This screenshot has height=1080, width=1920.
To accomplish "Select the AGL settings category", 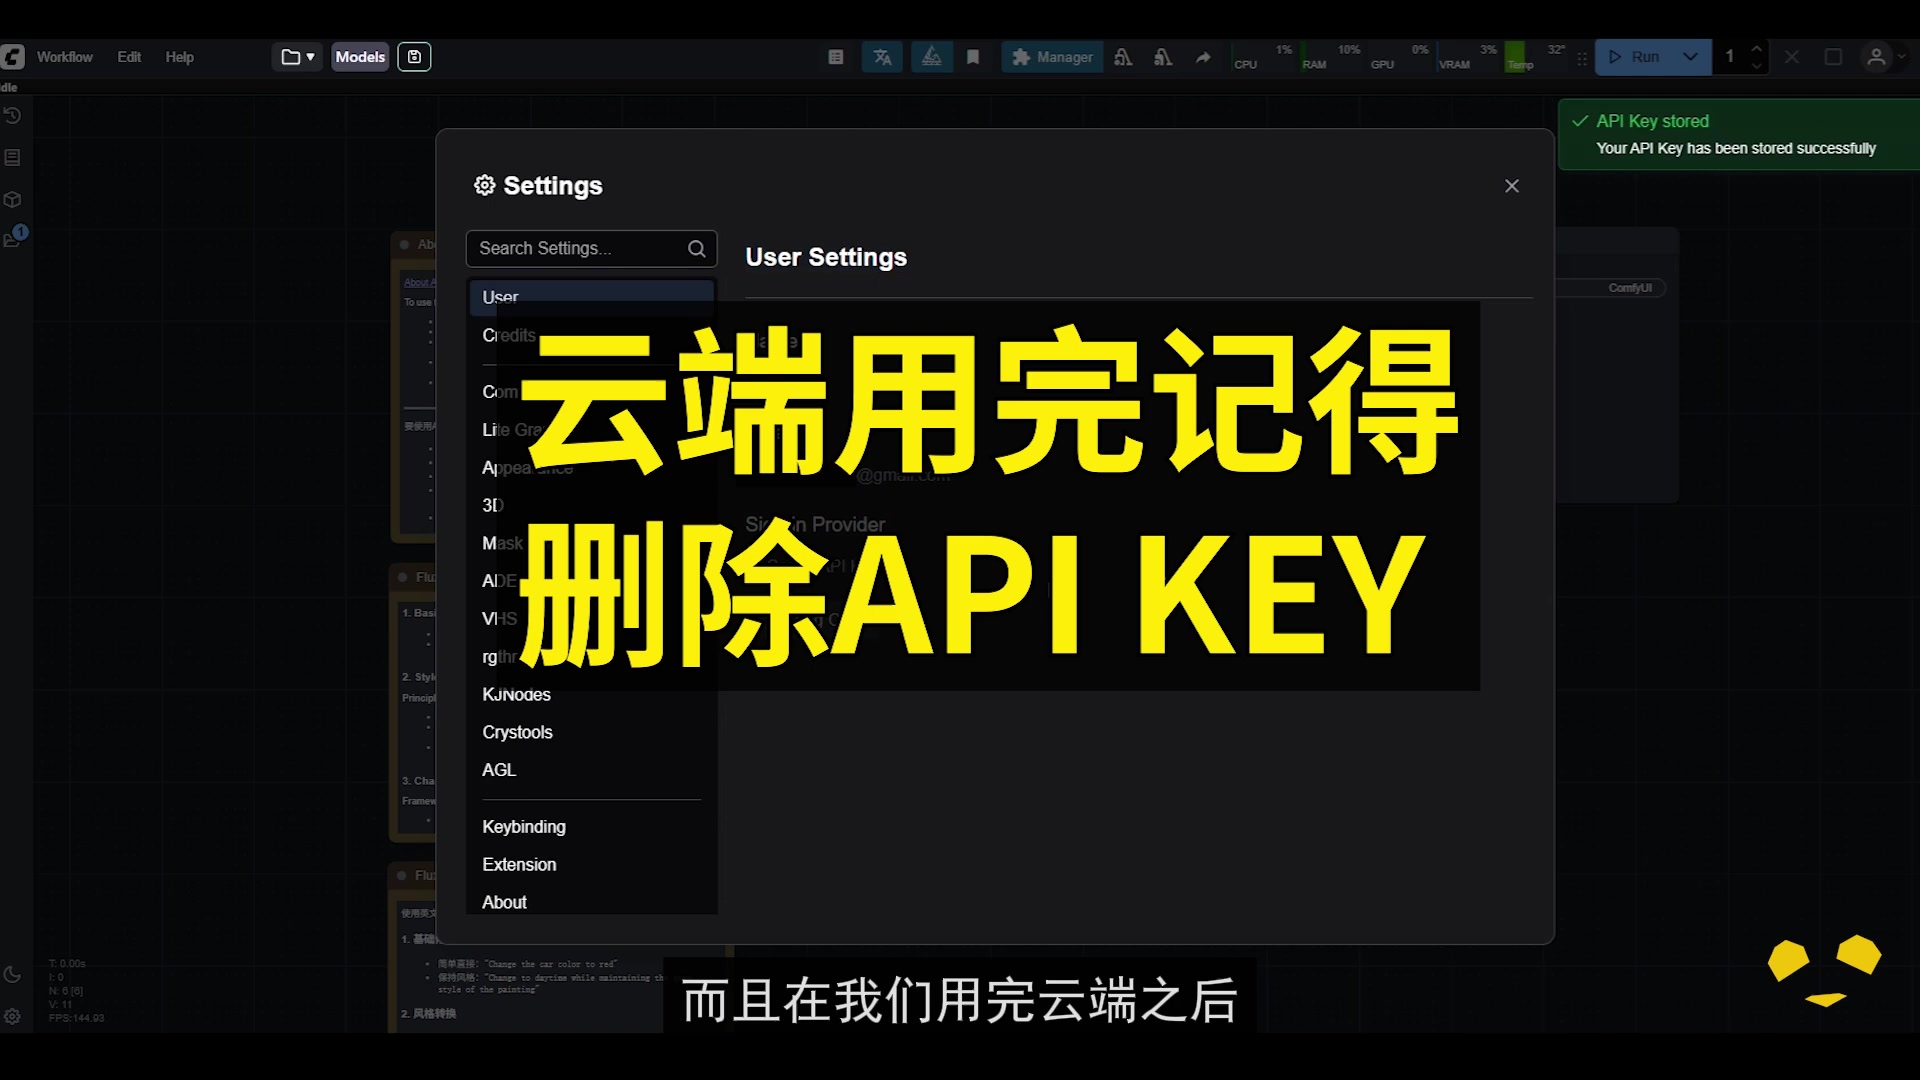I will pos(592,770).
